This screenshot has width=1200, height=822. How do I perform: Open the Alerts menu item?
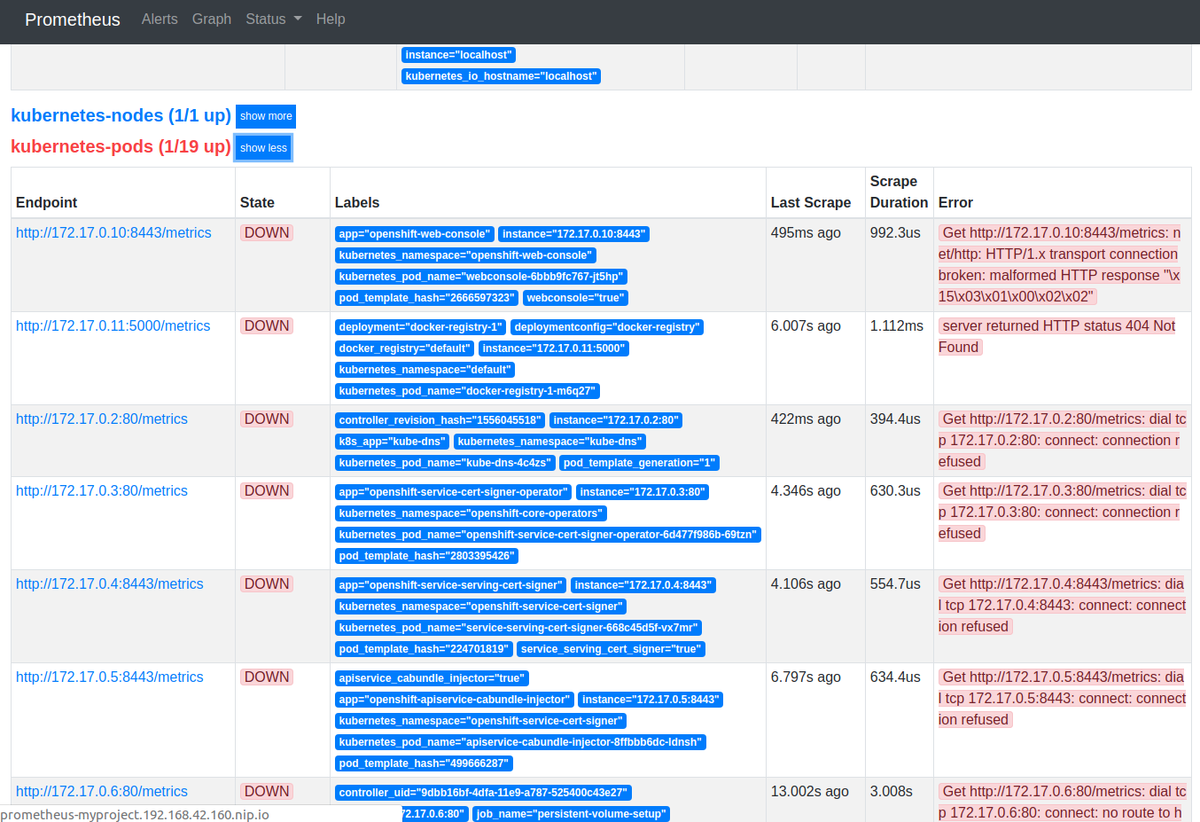(160, 19)
